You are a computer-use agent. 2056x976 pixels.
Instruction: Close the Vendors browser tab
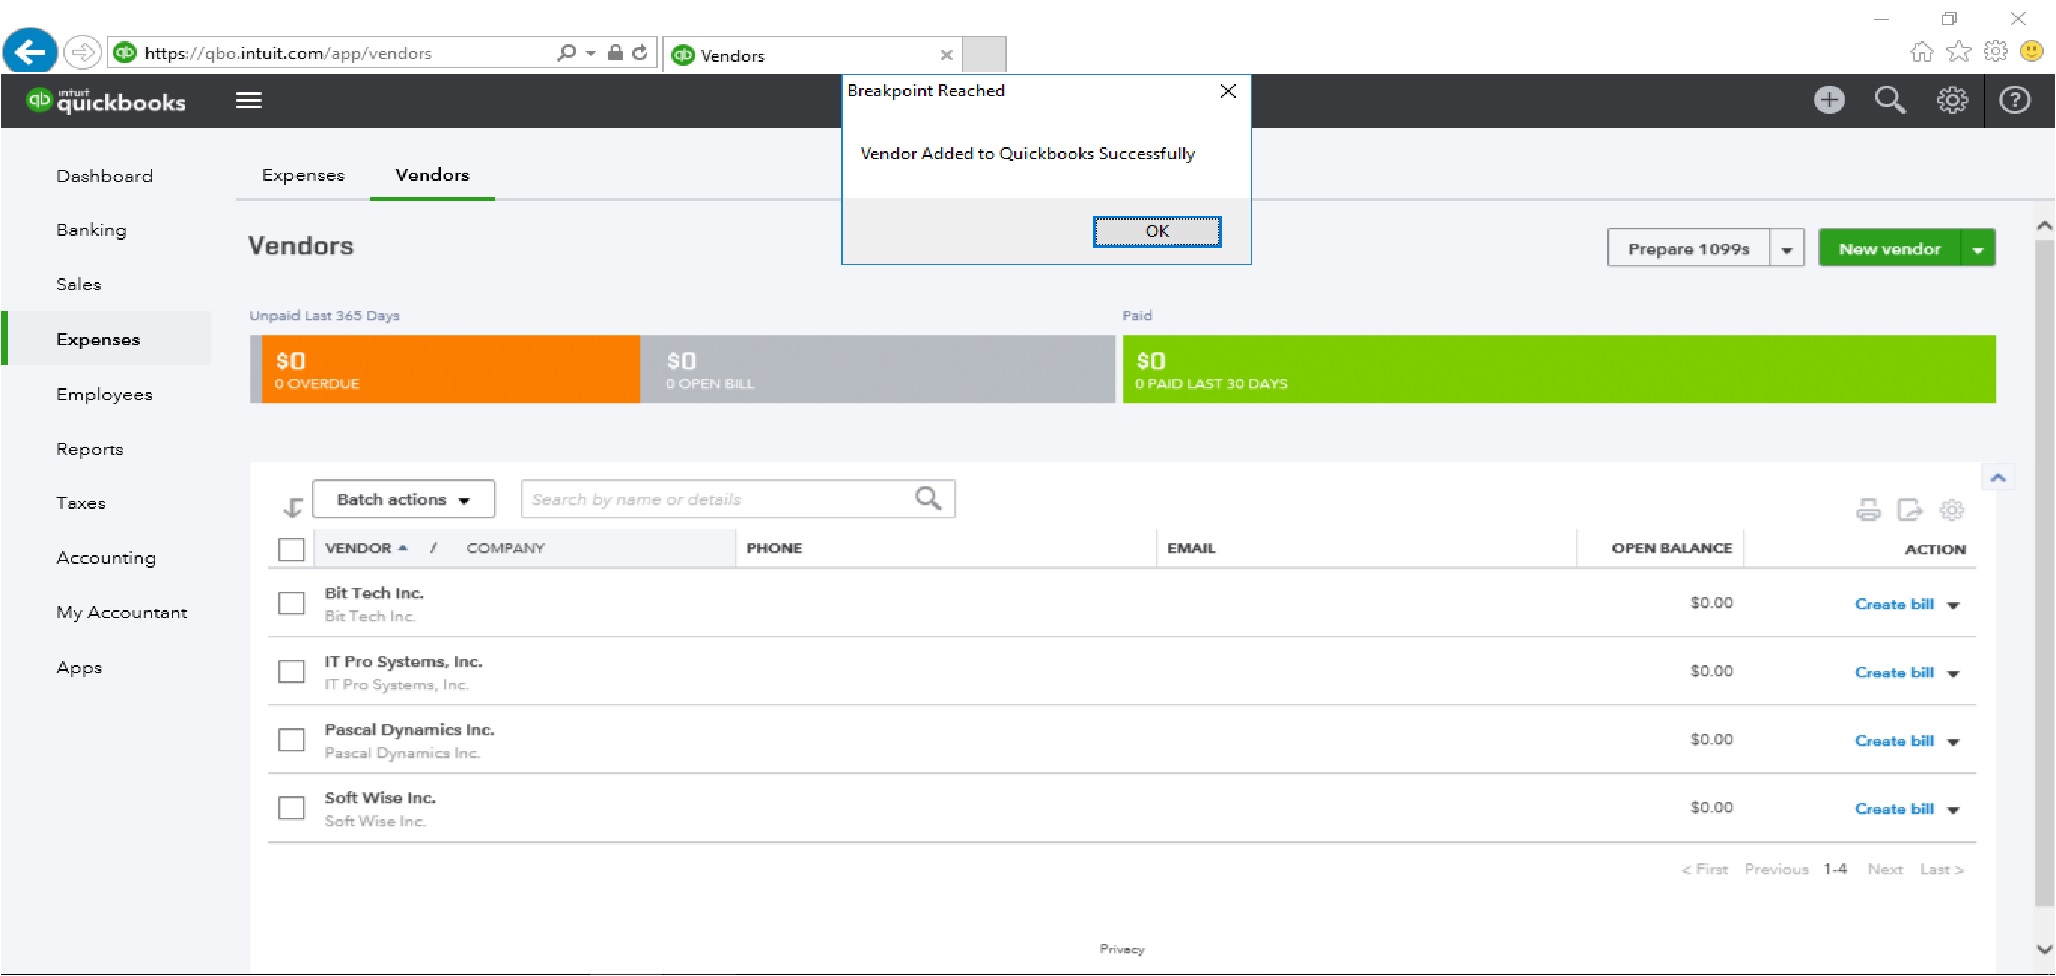click(x=946, y=55)
